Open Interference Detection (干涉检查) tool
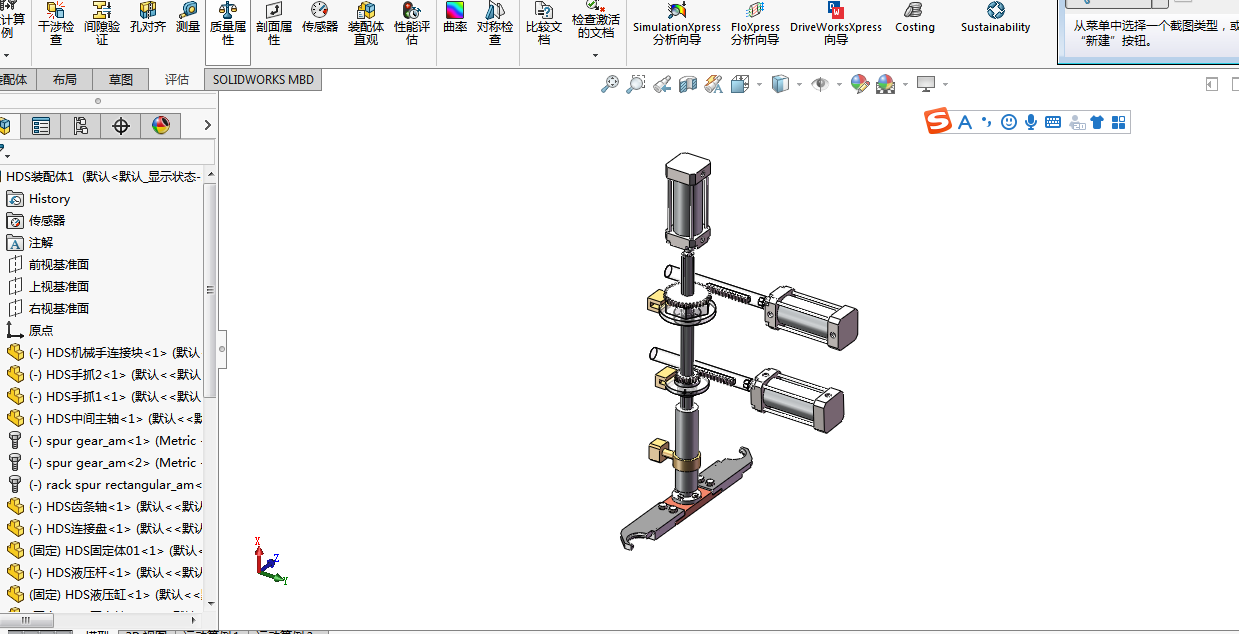The height and width of the screenshot is (634, 1239). (x=55, y=24)
